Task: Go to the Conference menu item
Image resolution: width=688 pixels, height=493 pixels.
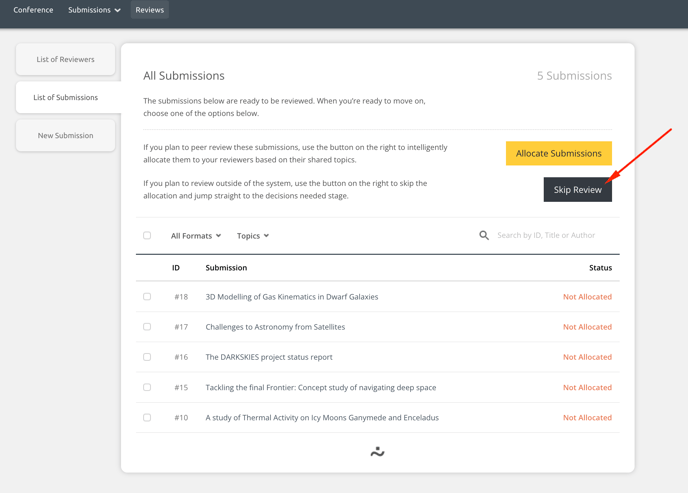Action: [33, 10]
